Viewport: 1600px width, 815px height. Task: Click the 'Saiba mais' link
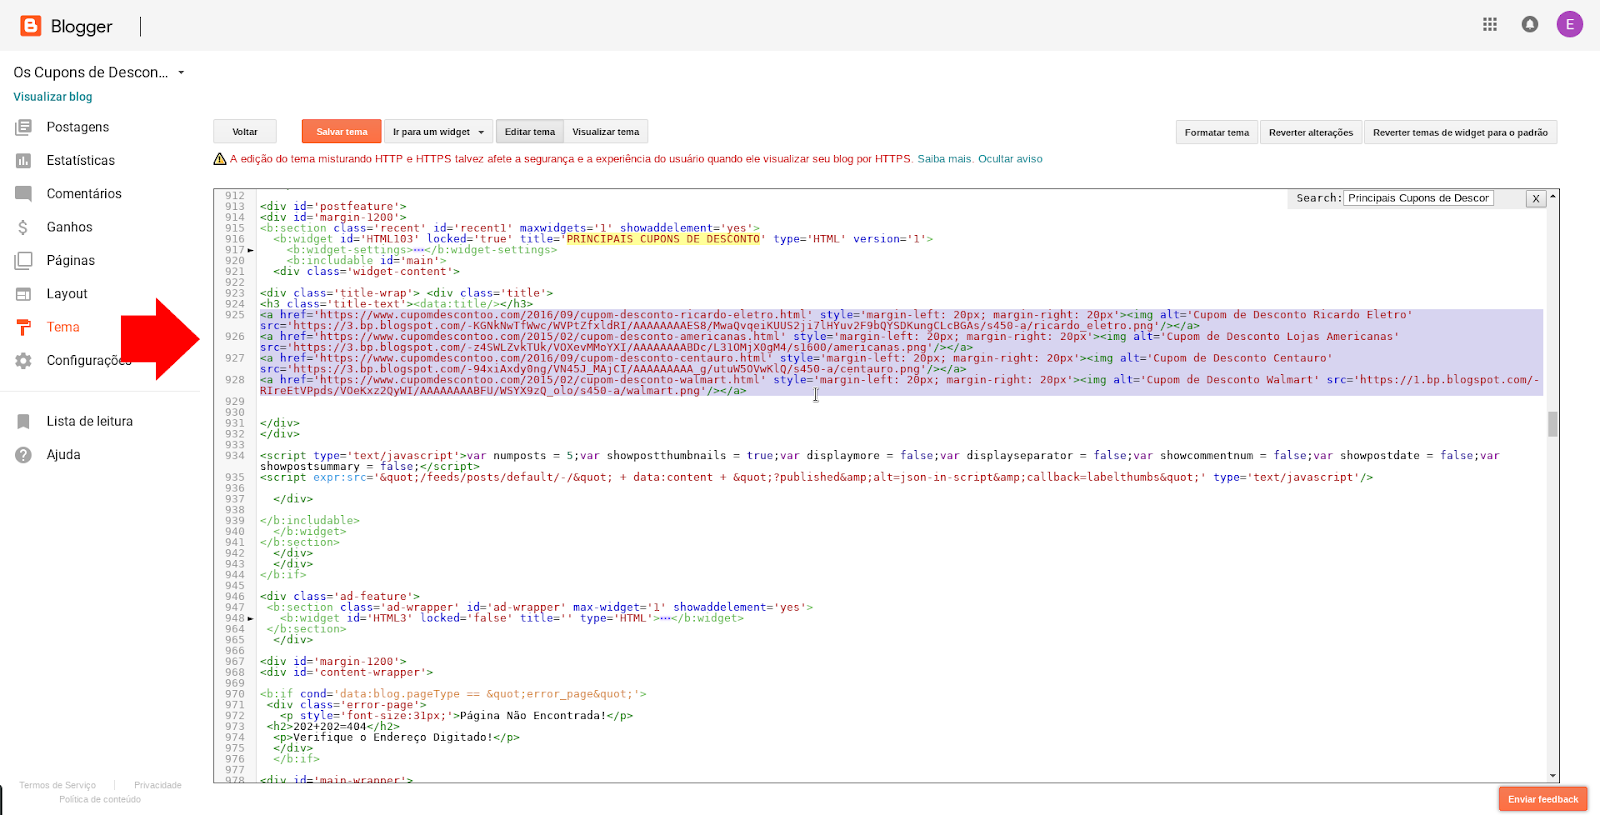click(x=945, y=159)
